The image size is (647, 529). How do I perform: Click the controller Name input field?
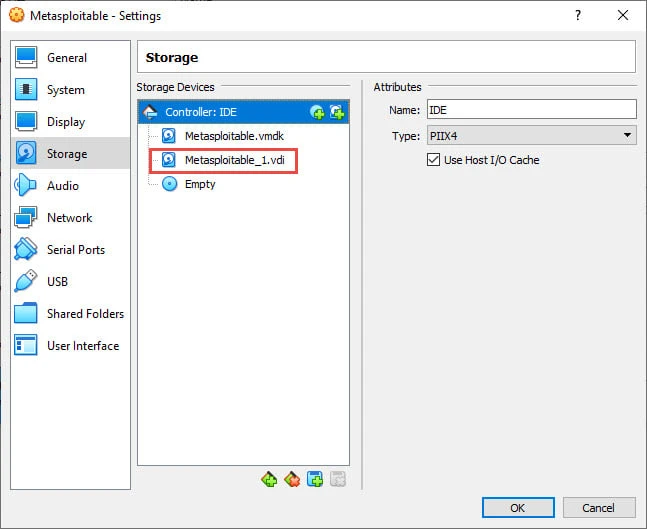click(x=531, y=110)
